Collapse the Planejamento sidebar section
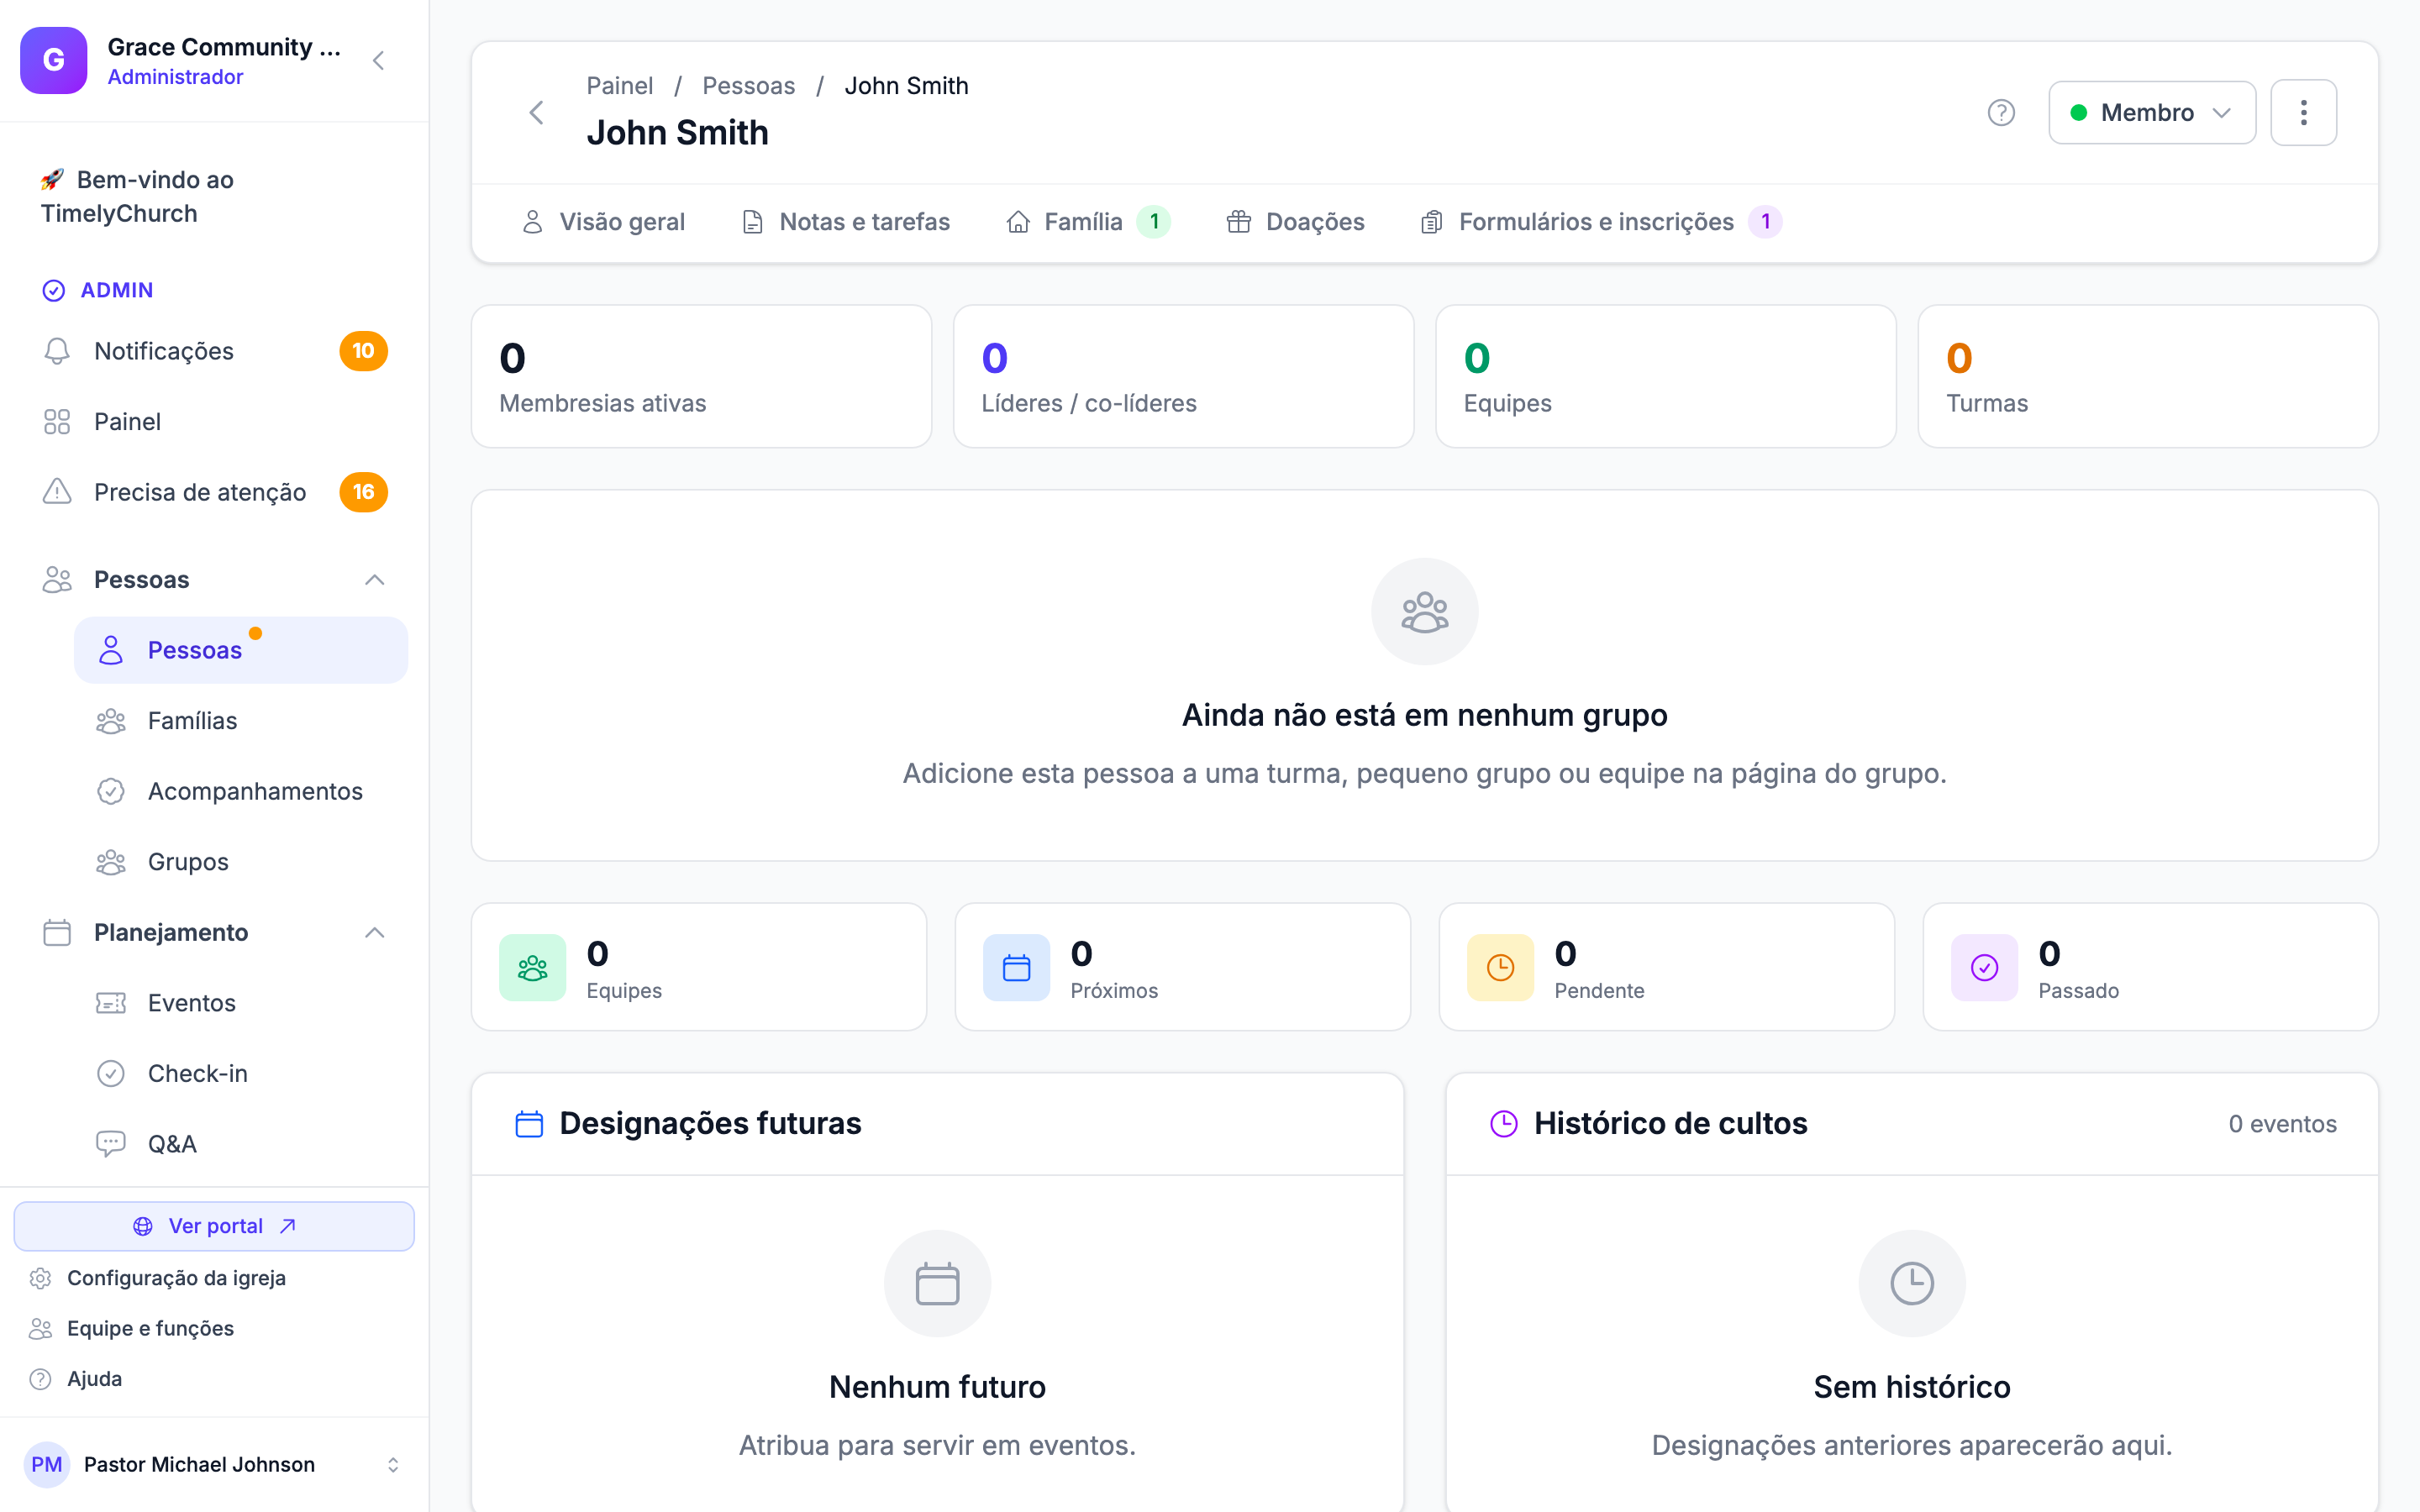The width and height of the screenshot is (2420, 1512). coord(375,933)
